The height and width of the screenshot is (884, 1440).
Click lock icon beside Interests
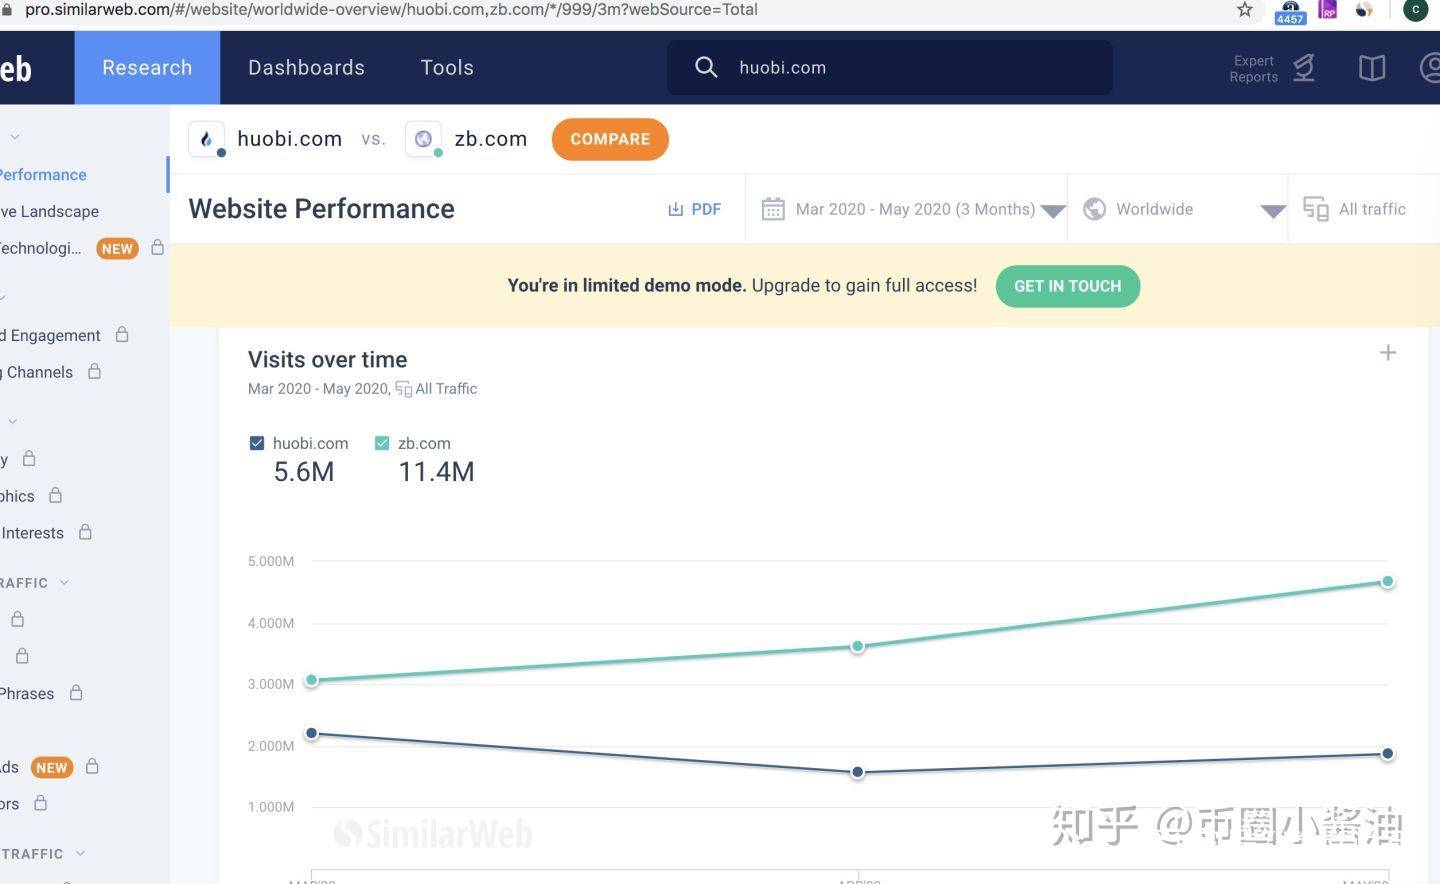tap(85, 532)
